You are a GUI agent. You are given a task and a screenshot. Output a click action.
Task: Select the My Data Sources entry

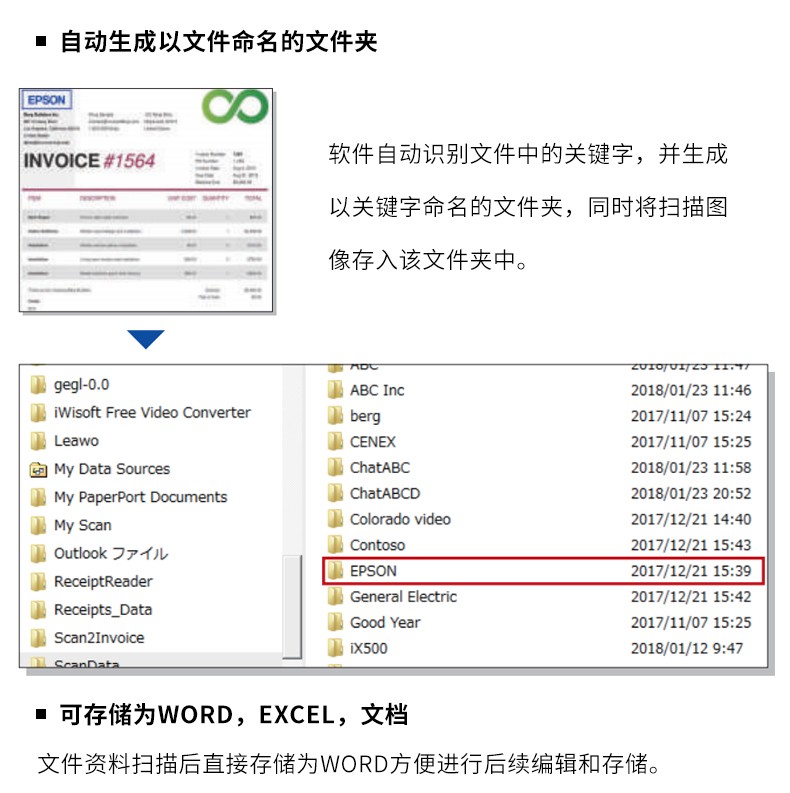click(112, 470)
